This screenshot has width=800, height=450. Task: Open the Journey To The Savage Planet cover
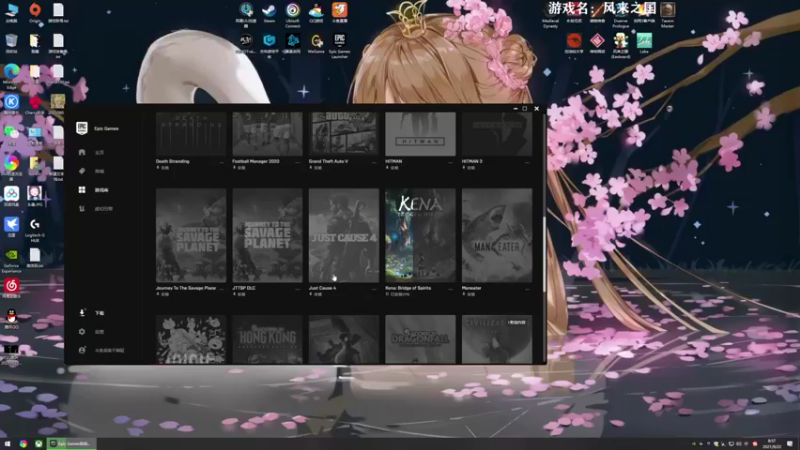pyautogui.click(x=191, y=235)
